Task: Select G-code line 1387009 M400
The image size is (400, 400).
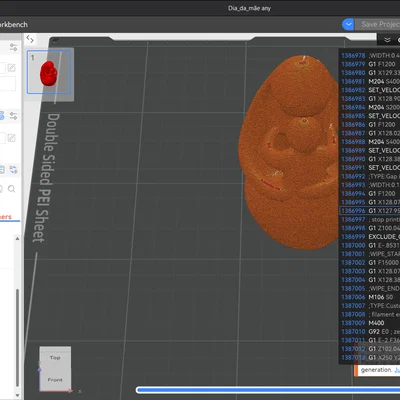Action: (370, 323)
